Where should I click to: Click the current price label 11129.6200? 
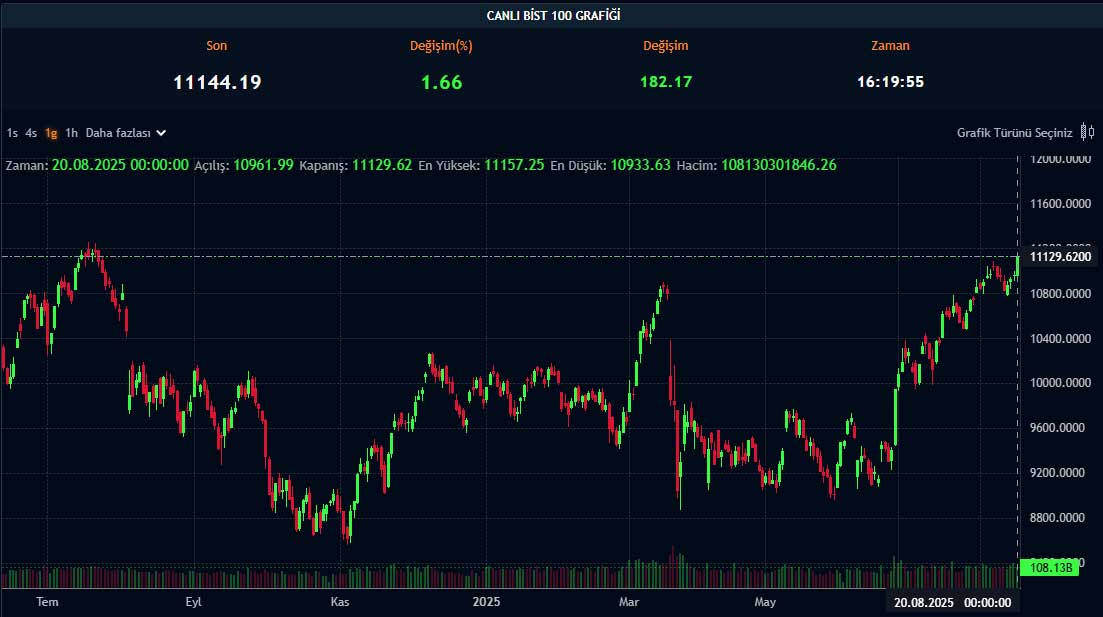pyautogui.click(x=1060, y=257)
